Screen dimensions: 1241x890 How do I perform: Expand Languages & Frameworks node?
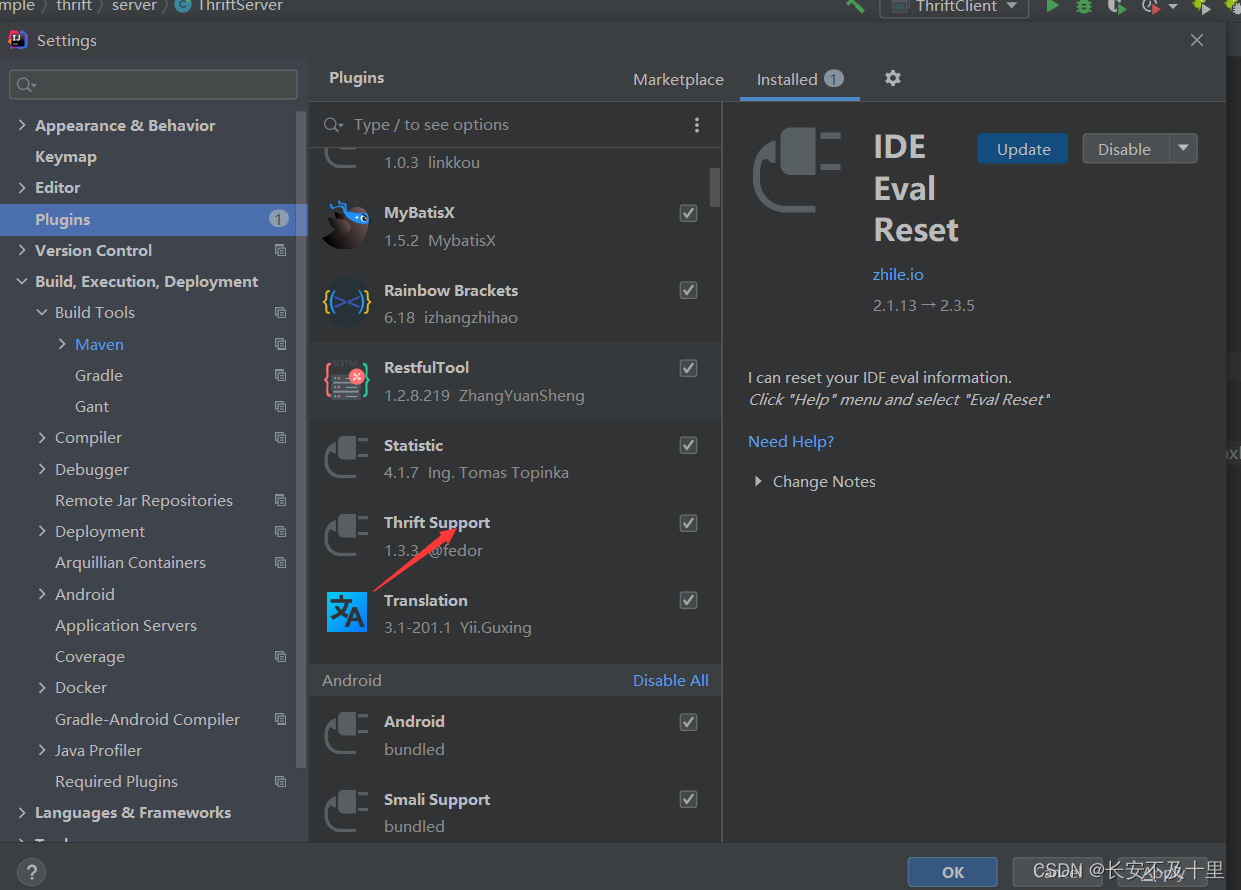tap(22, 813)
